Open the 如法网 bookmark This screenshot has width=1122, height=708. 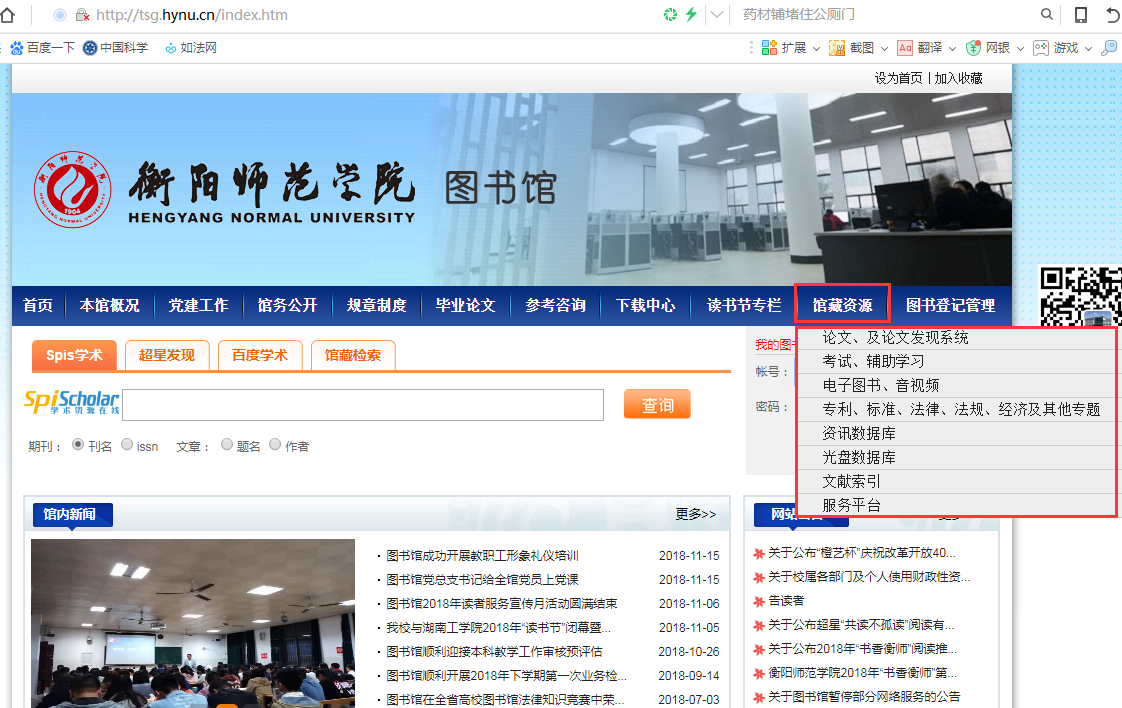point(191,48)
